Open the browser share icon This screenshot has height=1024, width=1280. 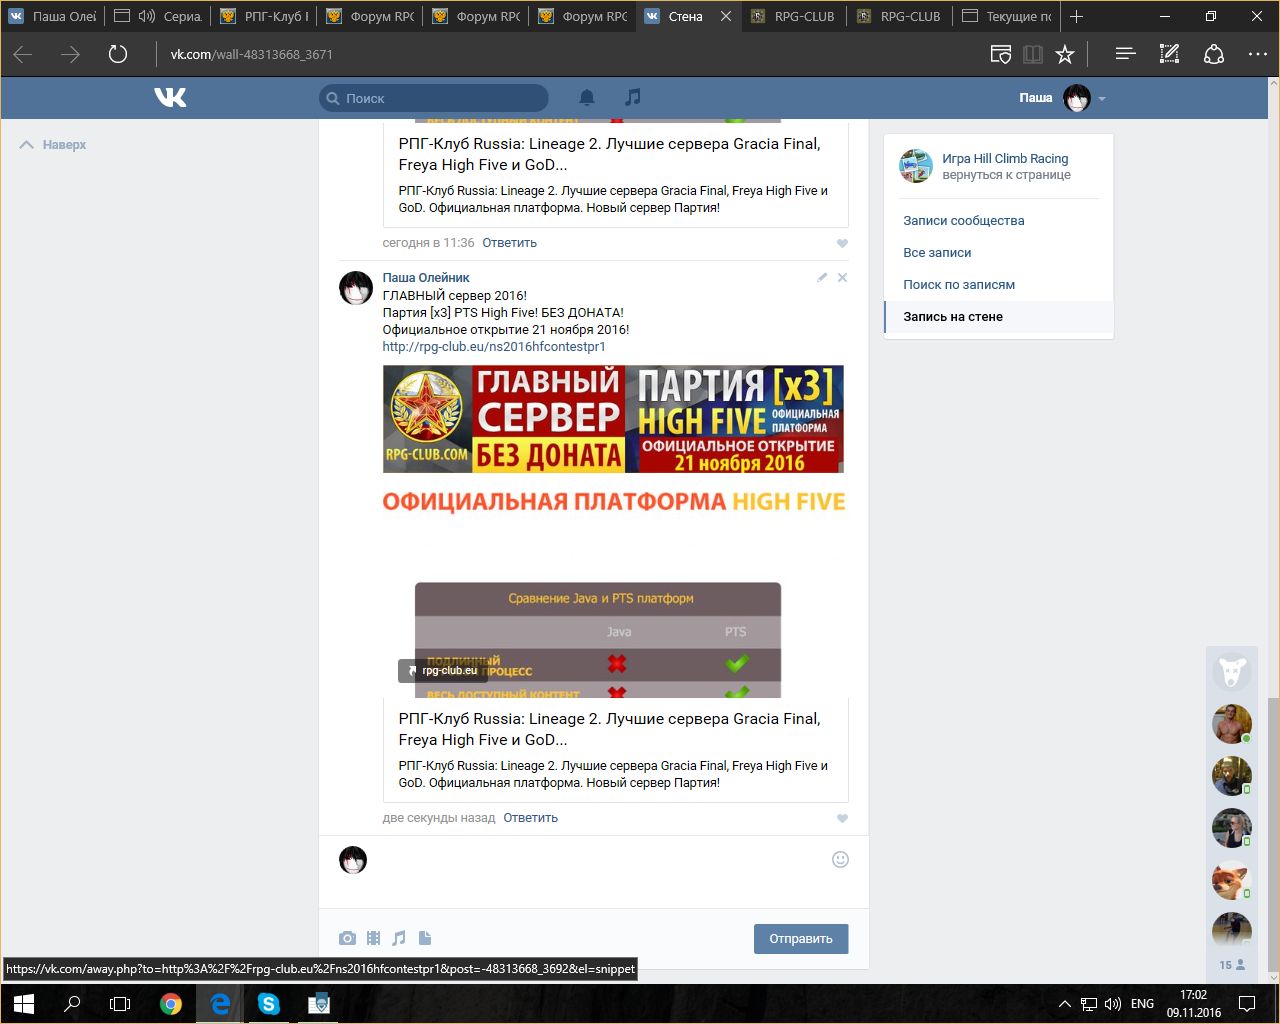click(1213, 54)
